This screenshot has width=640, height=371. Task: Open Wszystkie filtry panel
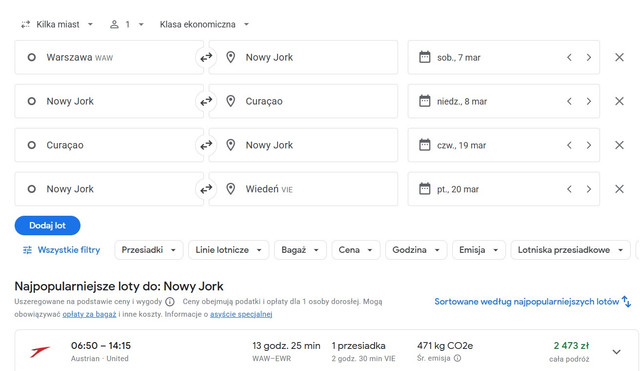point(61,250)
